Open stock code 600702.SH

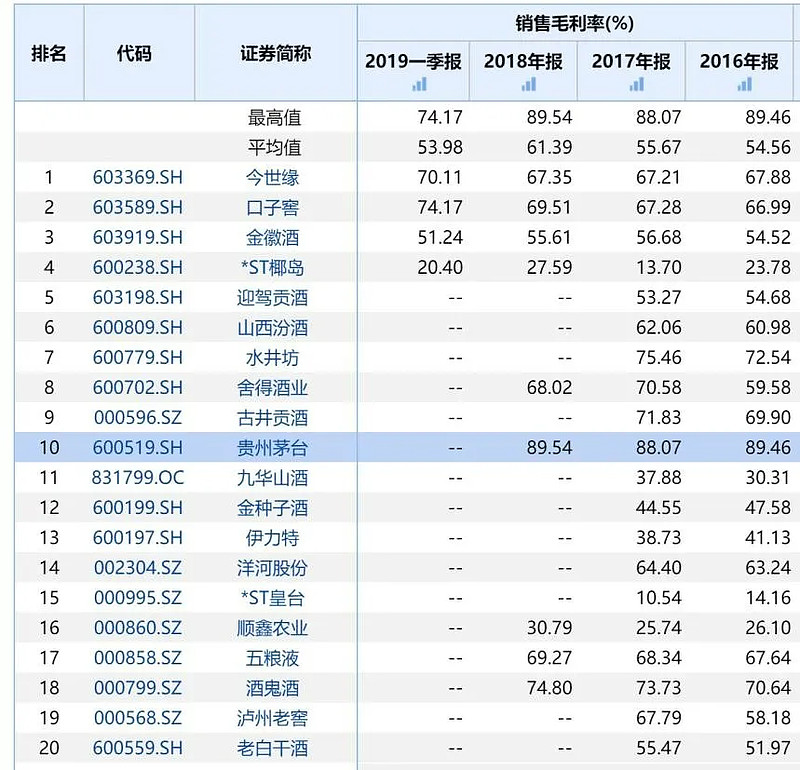[x=138, y=387]
